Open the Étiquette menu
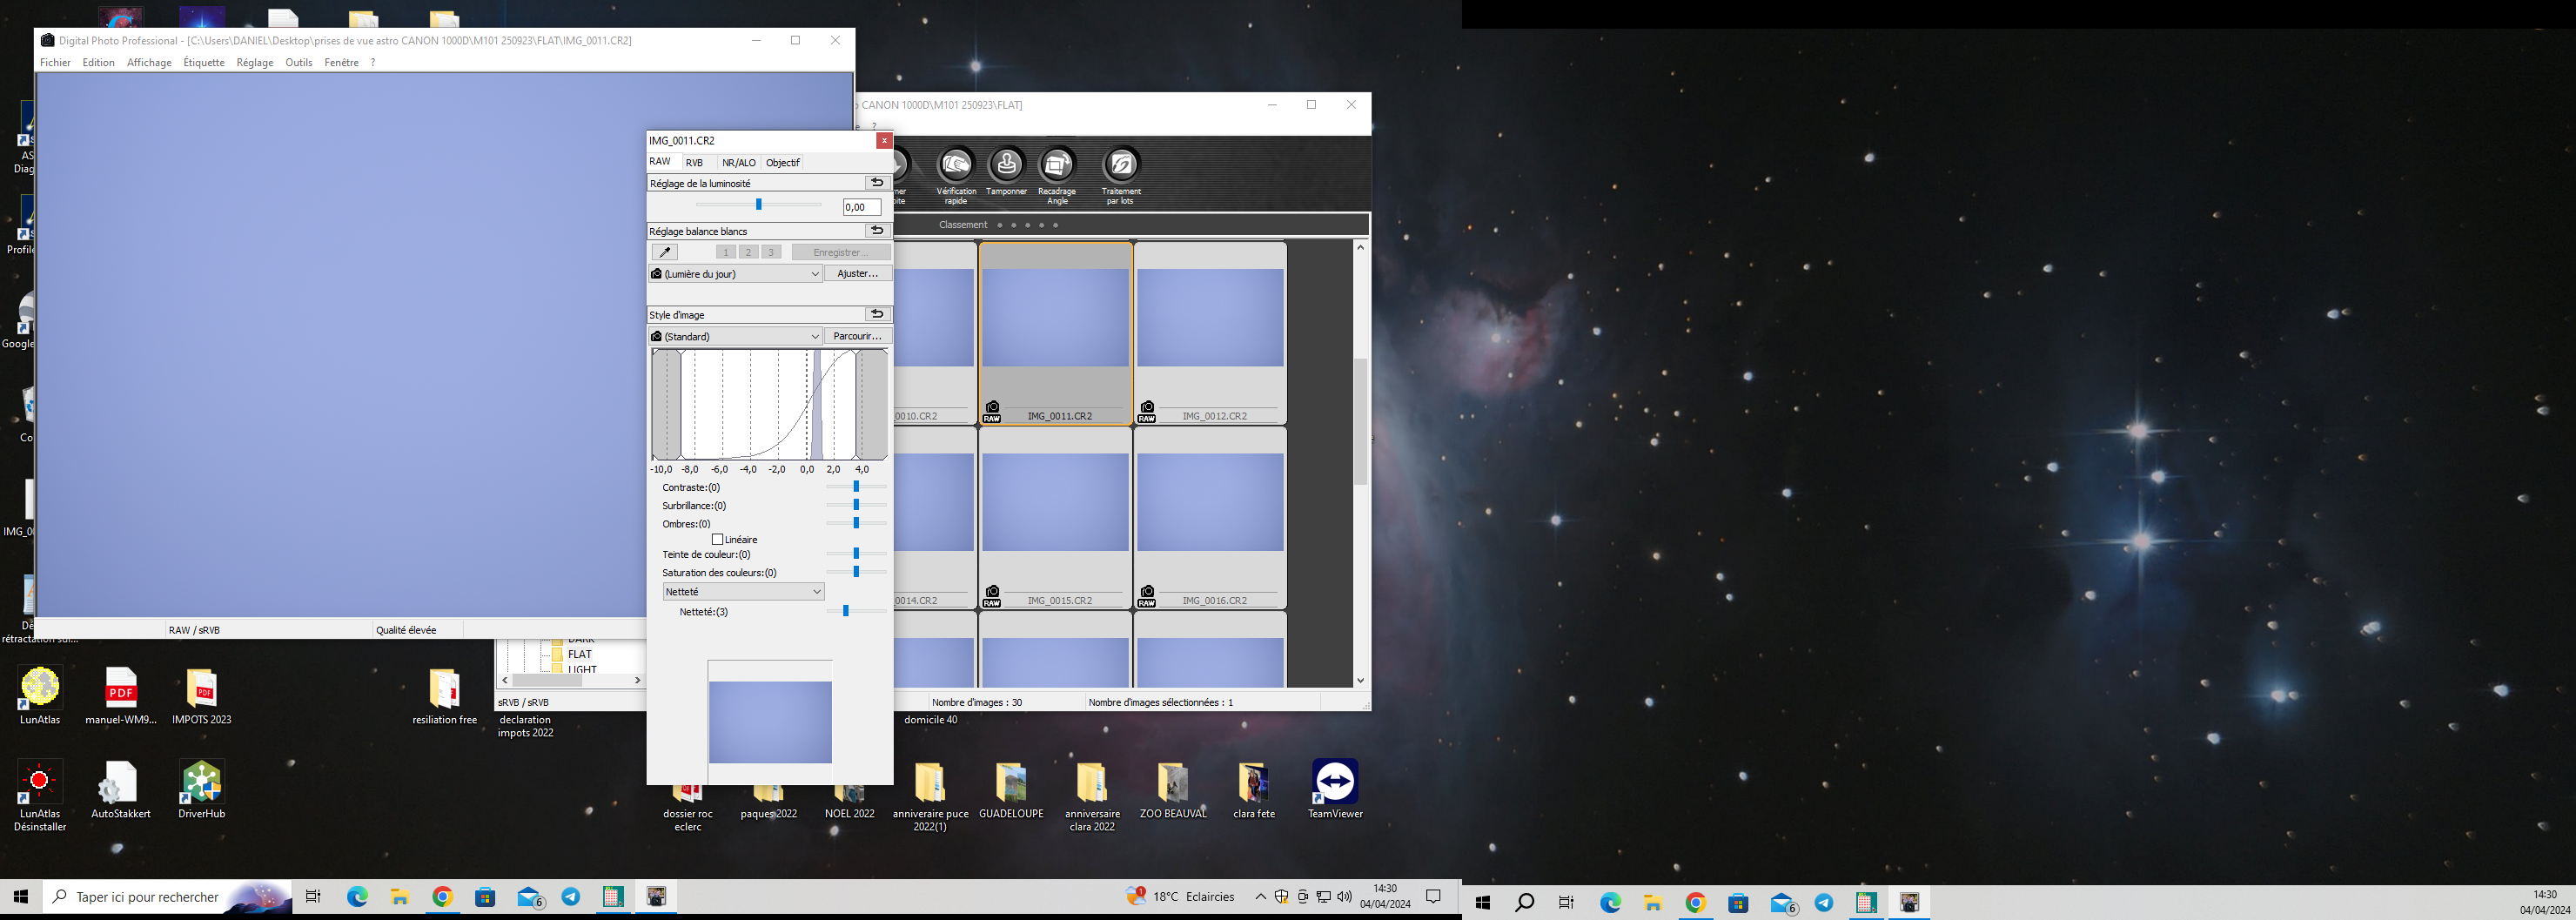 click(x=204, y=62)
